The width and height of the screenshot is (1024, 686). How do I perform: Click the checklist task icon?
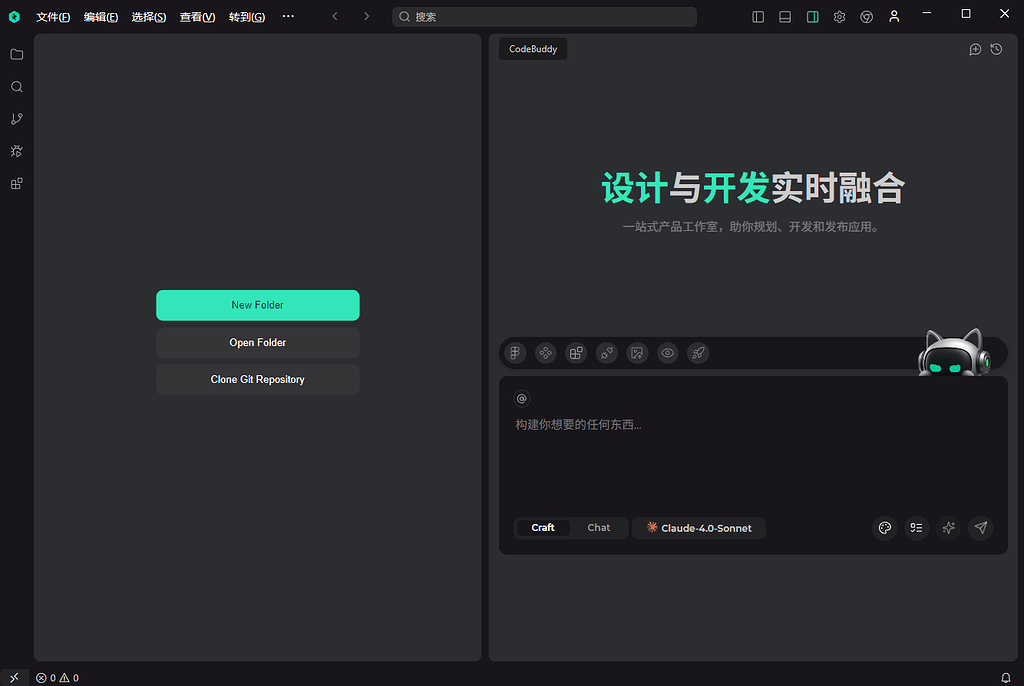[917, 528]
